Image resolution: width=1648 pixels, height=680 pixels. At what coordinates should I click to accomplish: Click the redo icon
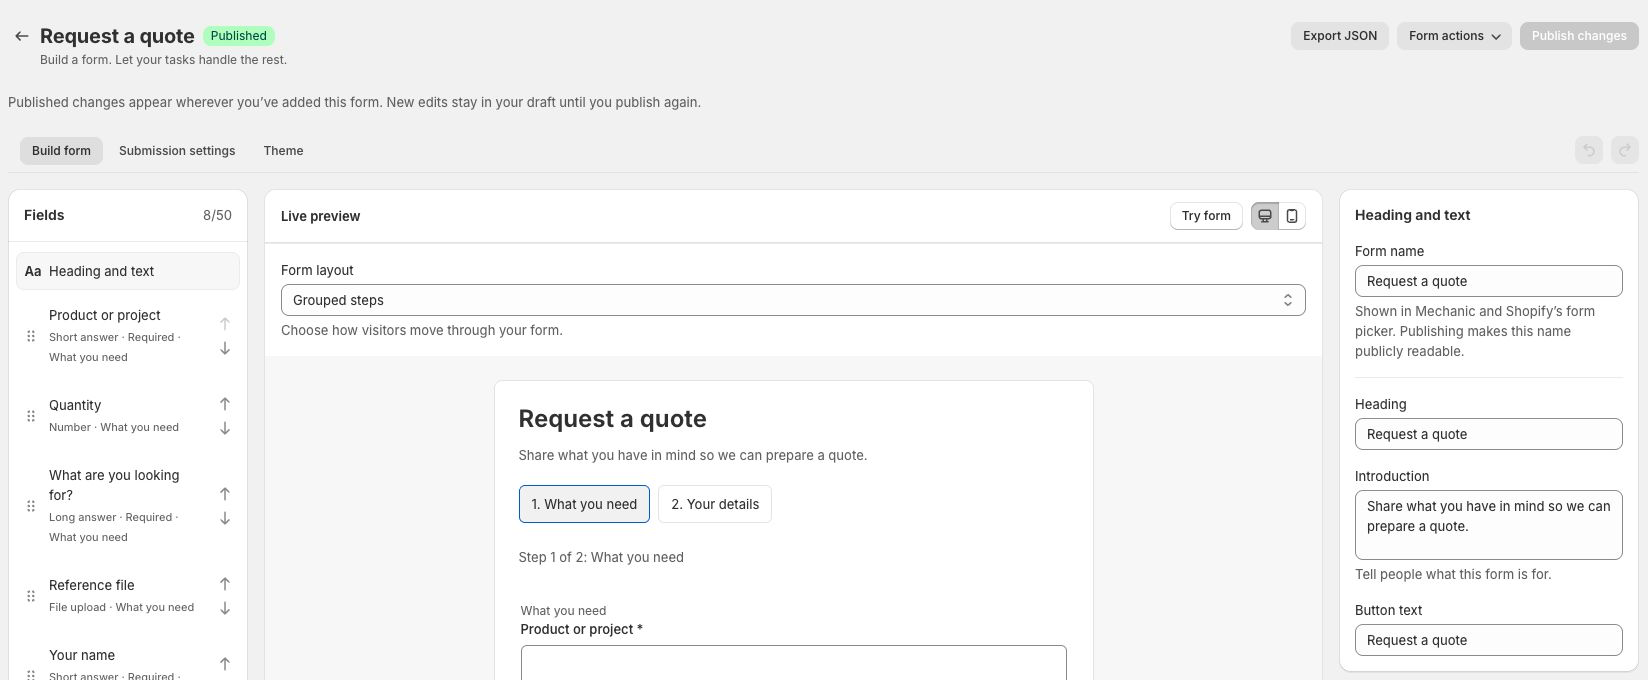point(1625,150)
